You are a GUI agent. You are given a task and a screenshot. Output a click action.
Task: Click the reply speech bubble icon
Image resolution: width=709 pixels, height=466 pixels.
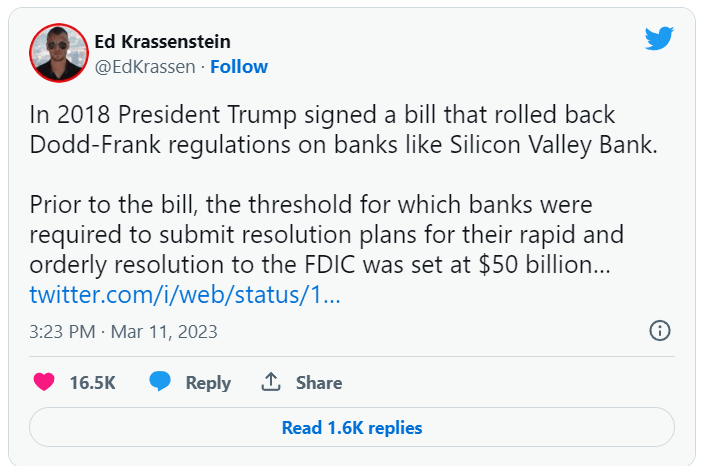point(159,382)
